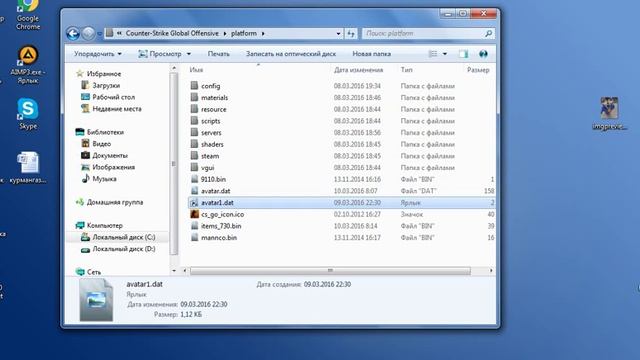This screenshot has height=360, width=640.
Task: Select the shaders folder icon
Action: [x=194, y=144]
